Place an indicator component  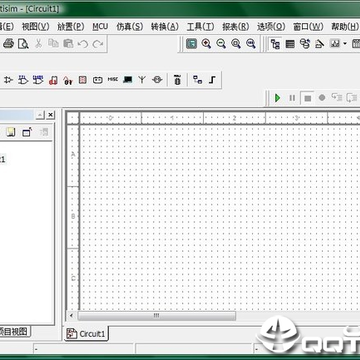click(x=83, y=80)
